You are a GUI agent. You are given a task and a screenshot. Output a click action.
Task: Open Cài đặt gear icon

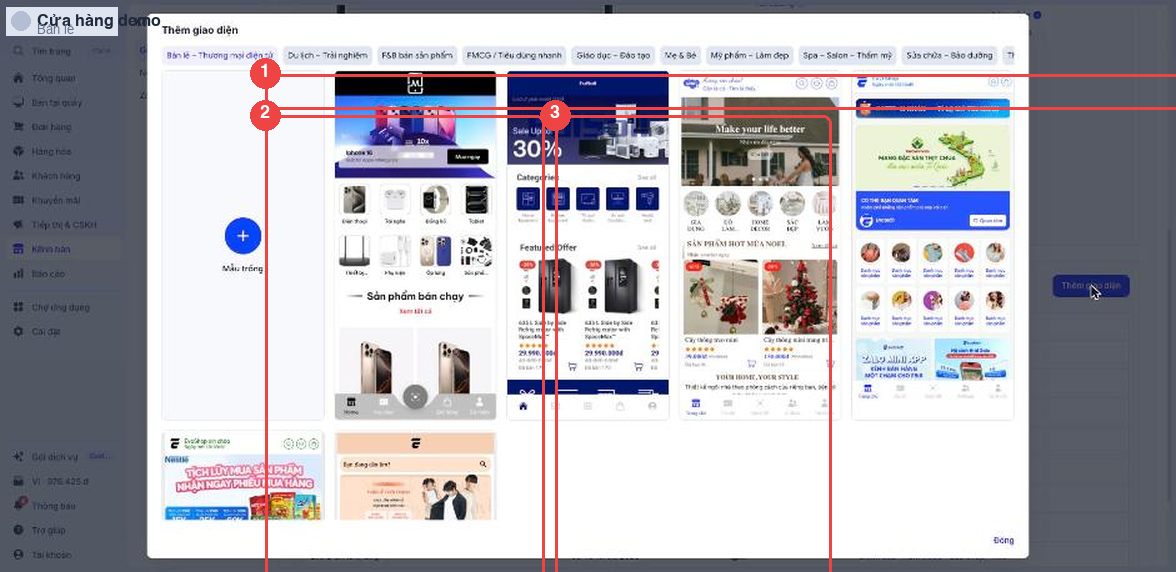click(18, 331)
